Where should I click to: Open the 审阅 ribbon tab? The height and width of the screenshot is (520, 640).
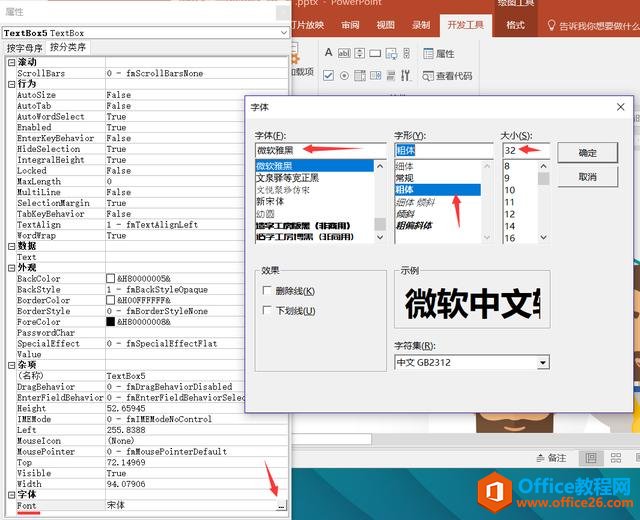[x=350, y=25]
